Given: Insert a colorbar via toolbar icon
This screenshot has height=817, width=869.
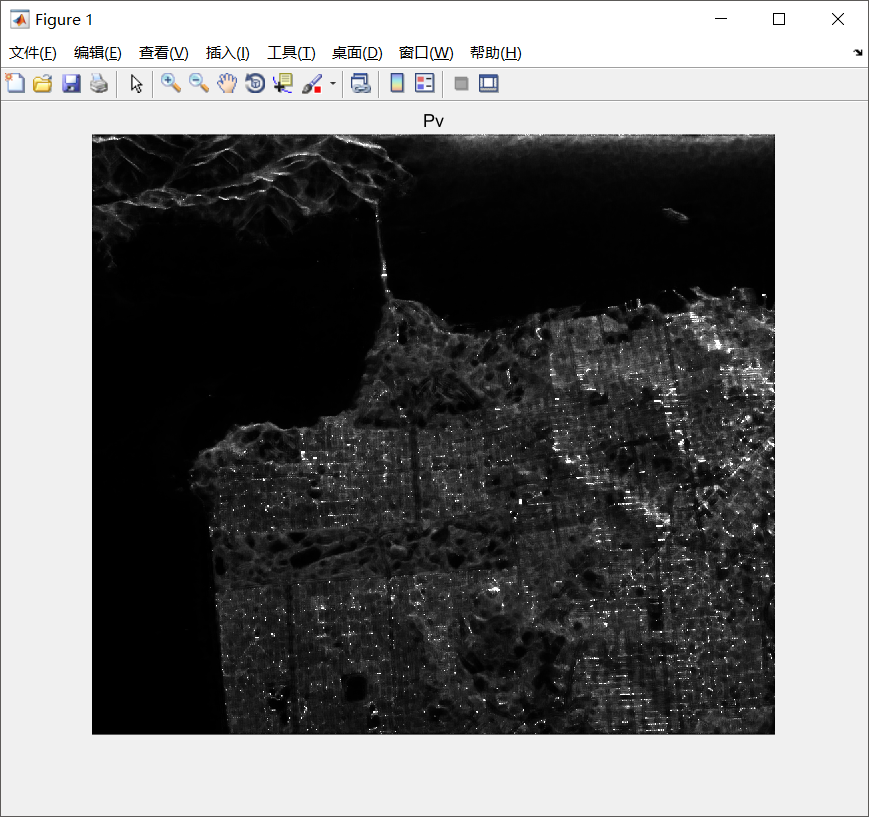Looking at the screenshot, I should pyautogui.click(x=397, y=84).
